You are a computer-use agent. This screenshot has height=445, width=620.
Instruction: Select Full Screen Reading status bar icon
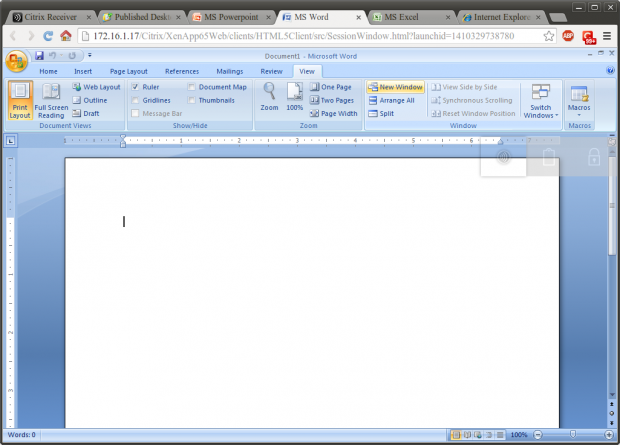click(x=467, y=435)
